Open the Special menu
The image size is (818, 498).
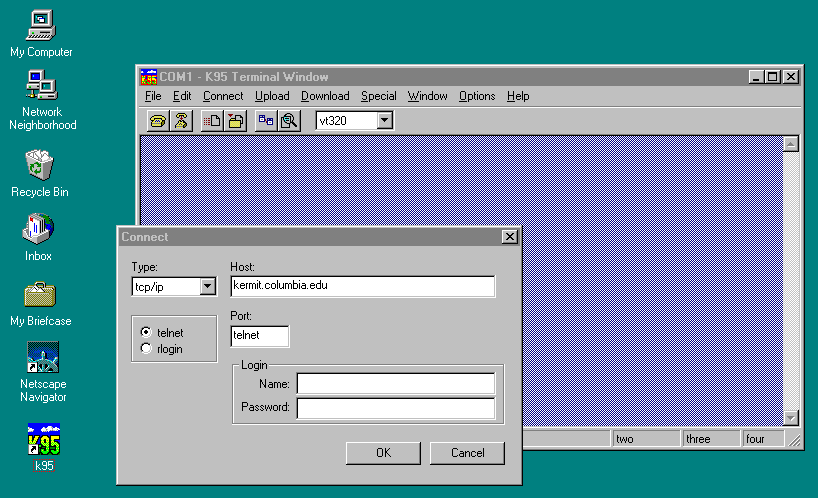pyautogui.click(x=378, y=96)
